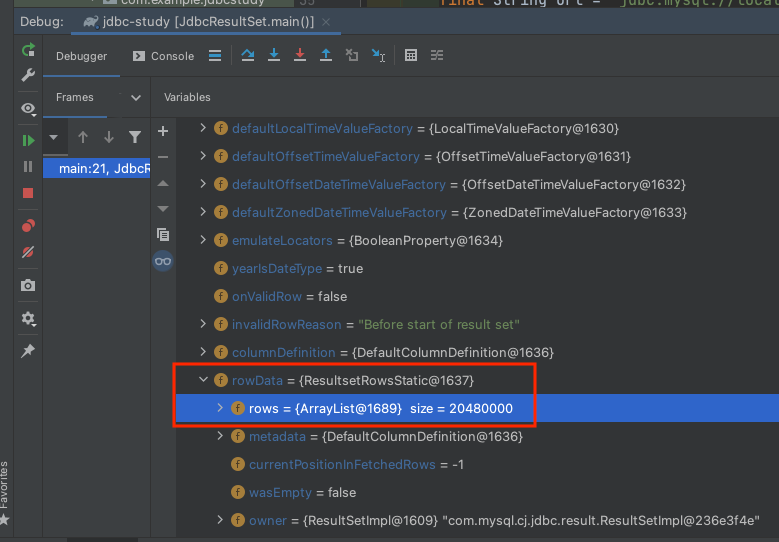This screenshot has height=542, width=779.
Task: Click the Step Into icon
Action: pyautogui.click(x=274, y=55)
